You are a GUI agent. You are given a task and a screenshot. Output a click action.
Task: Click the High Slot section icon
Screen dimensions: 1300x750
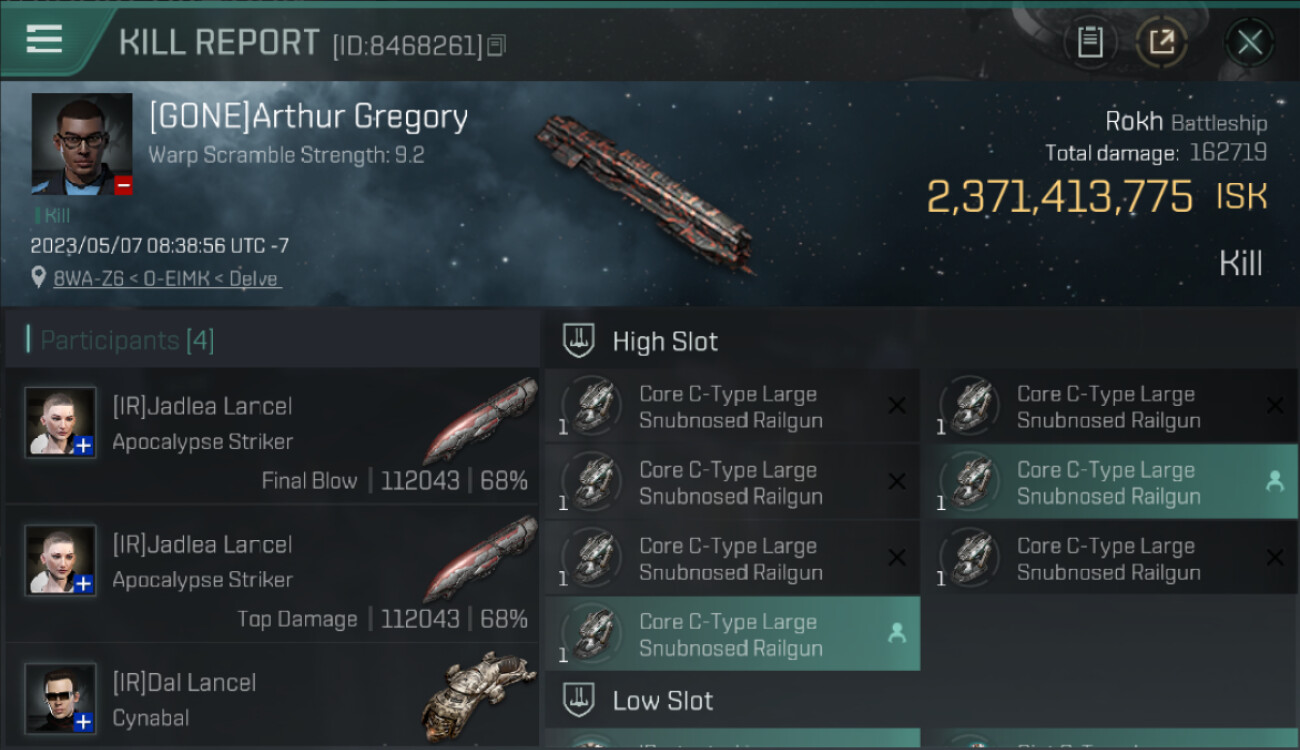point(579,341)
